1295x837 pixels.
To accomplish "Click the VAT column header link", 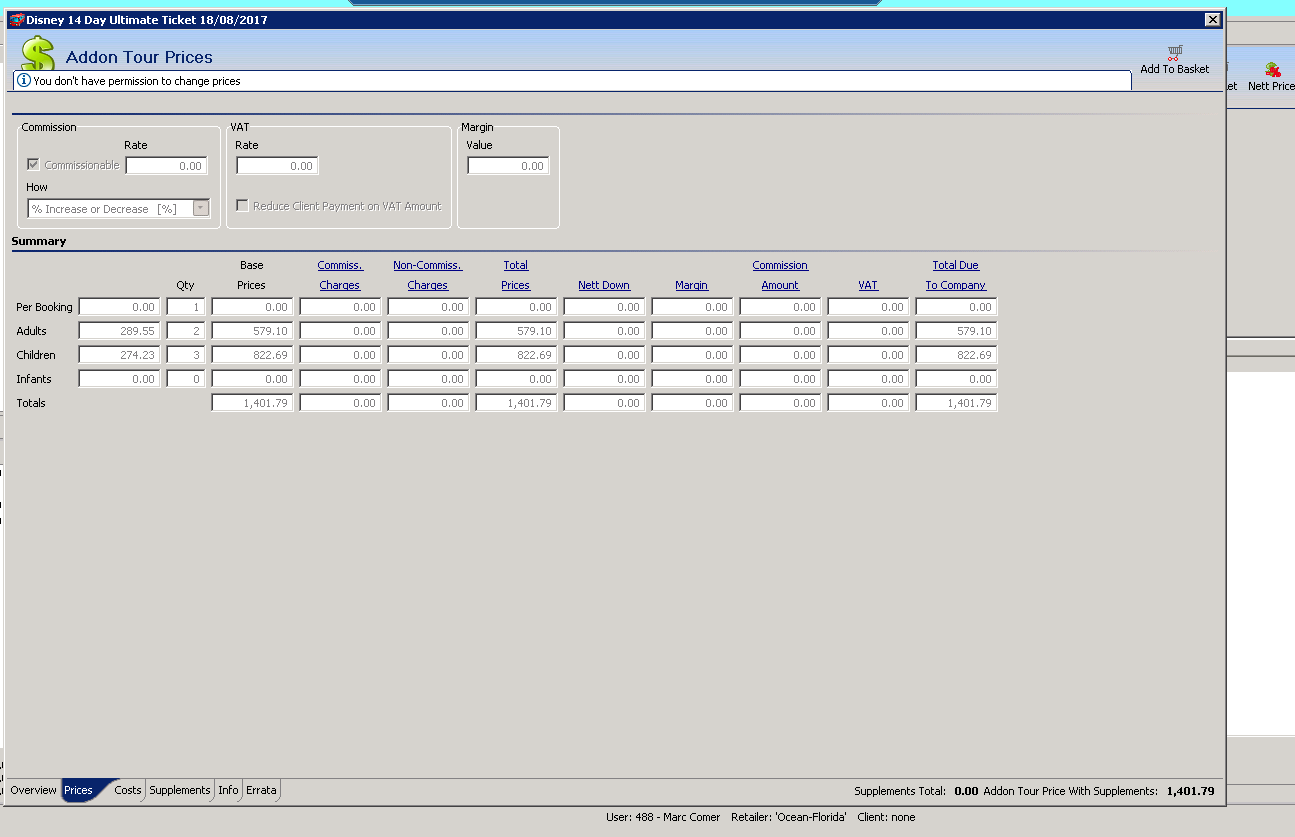I will 868,285.
